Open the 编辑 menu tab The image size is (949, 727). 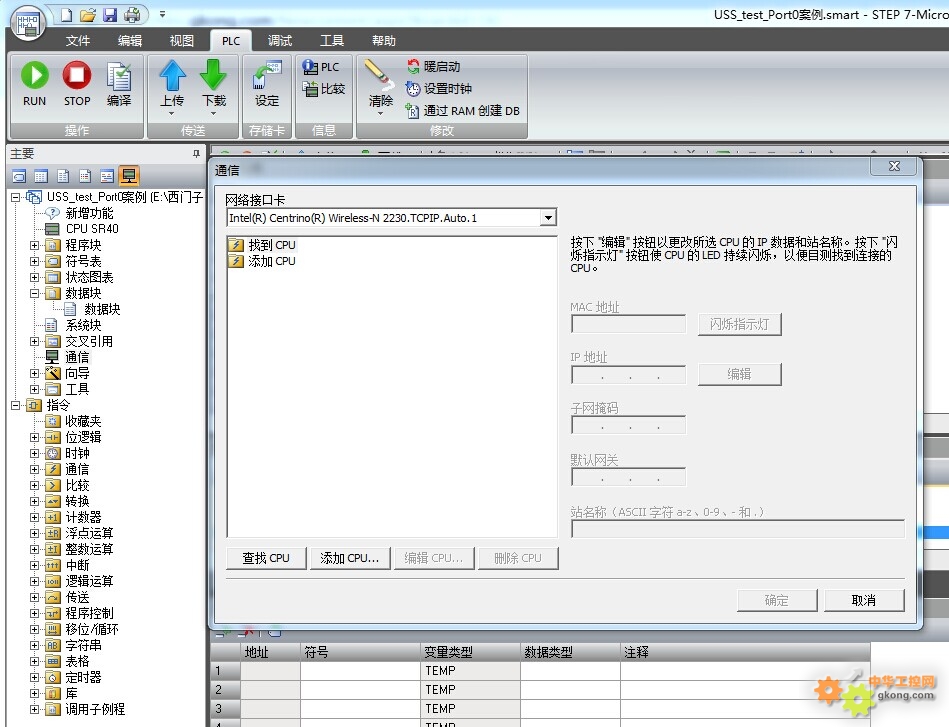click(130, 41)
